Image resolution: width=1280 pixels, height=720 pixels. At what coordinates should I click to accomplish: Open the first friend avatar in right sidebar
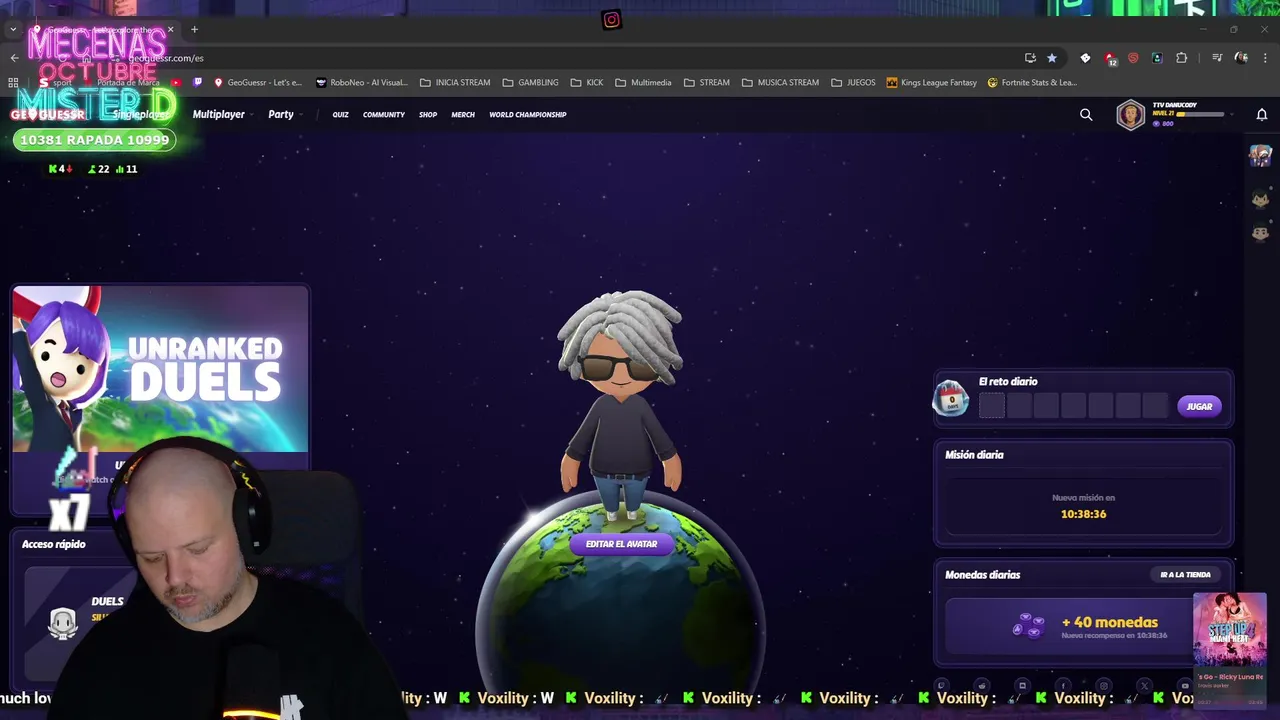pos(1260,155)
